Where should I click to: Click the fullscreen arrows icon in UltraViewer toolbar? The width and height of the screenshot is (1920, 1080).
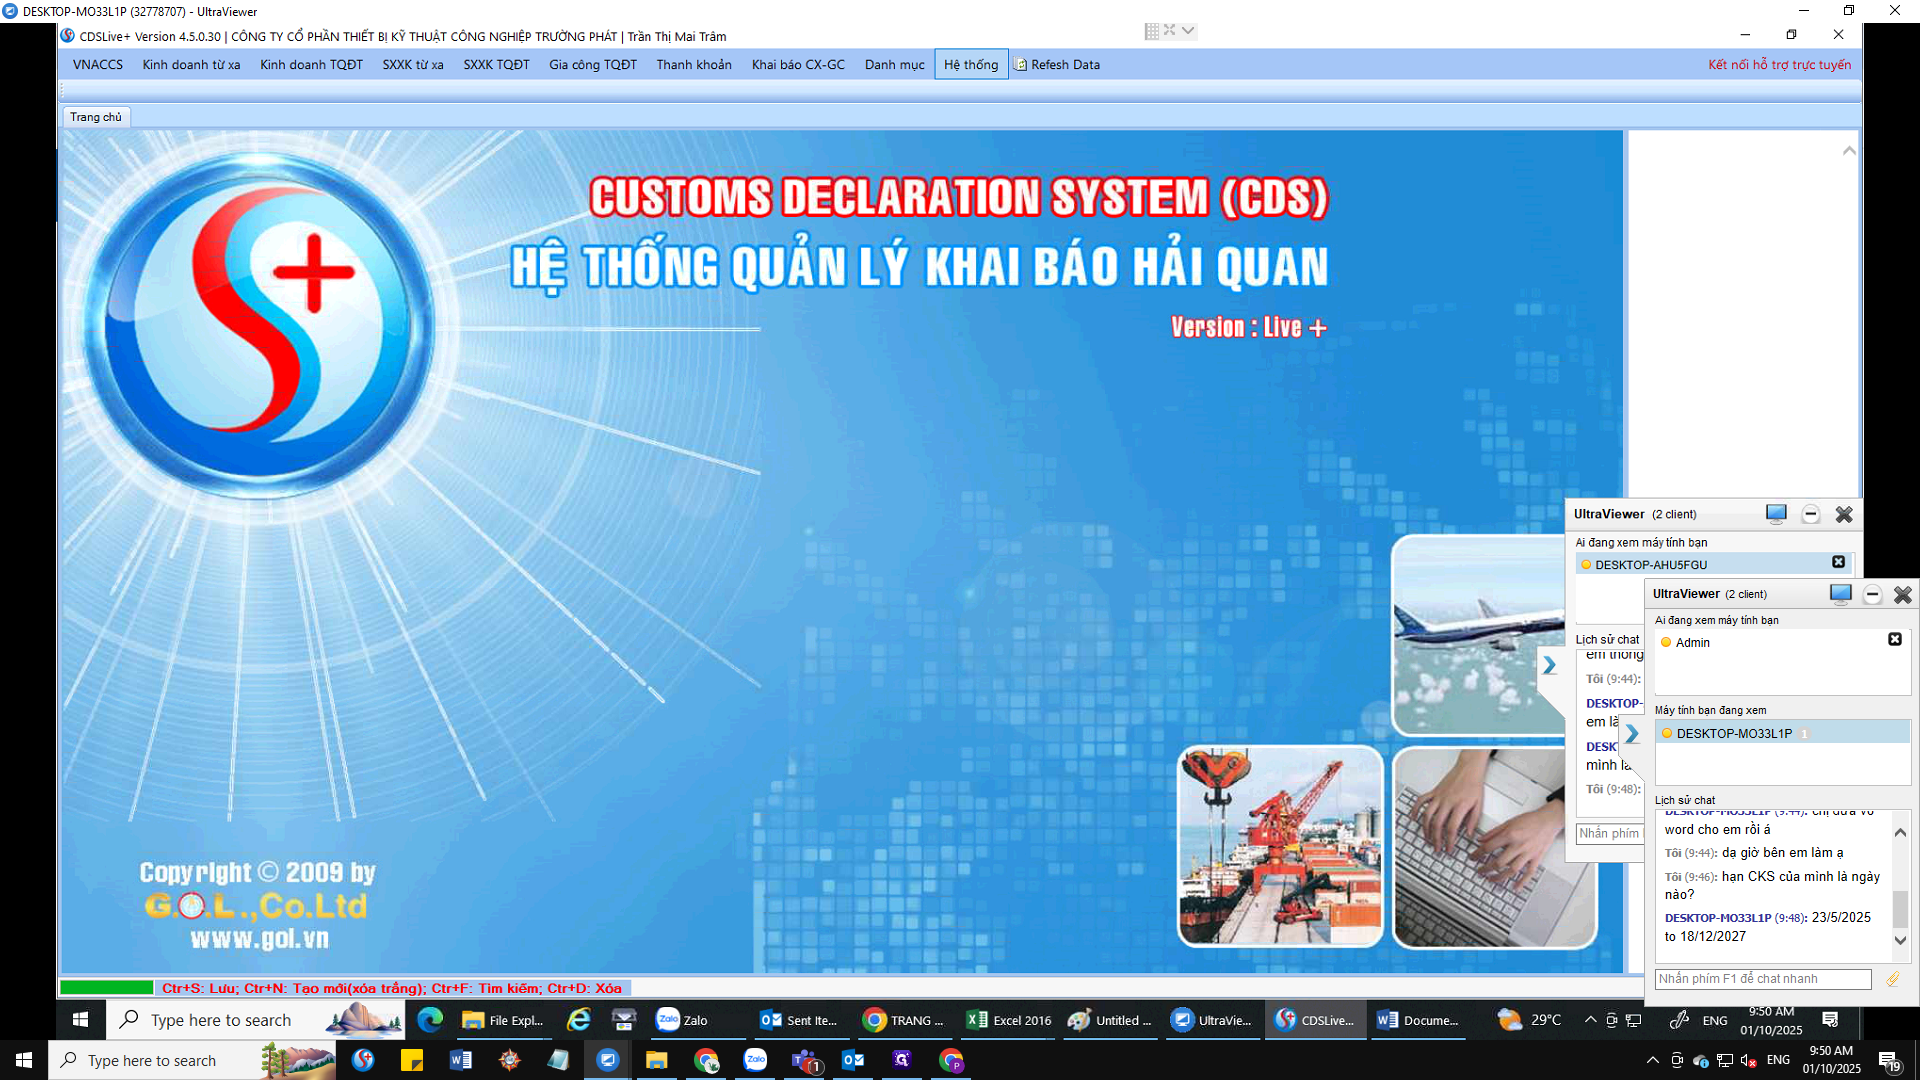coord(1169,30)
